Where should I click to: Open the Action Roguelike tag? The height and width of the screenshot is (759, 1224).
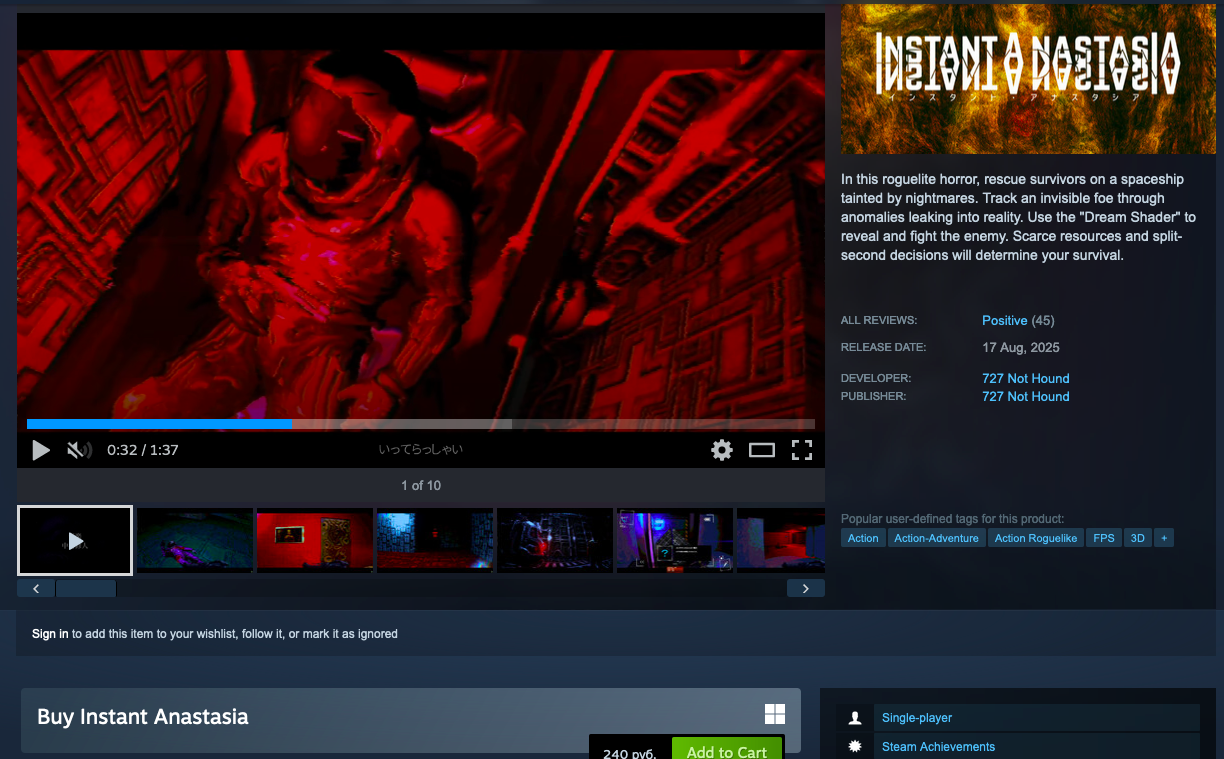pos(1035,538)
